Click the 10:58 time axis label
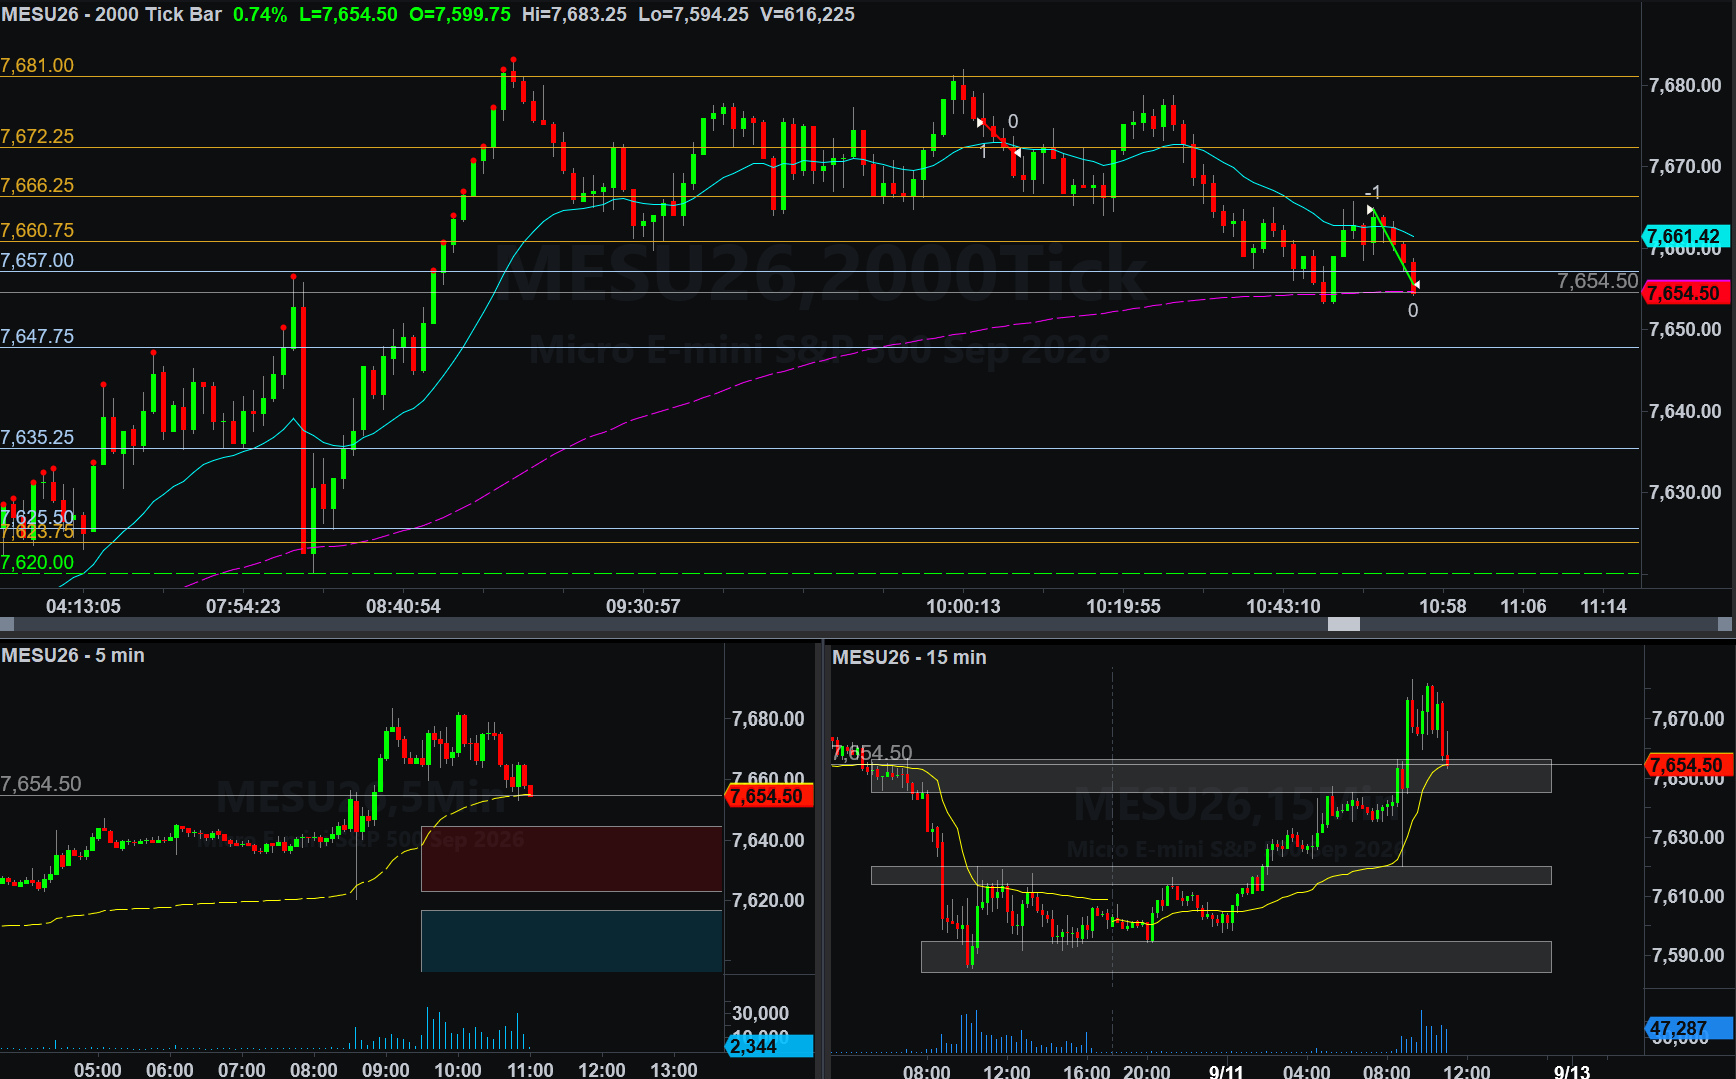 [1443, 606]
